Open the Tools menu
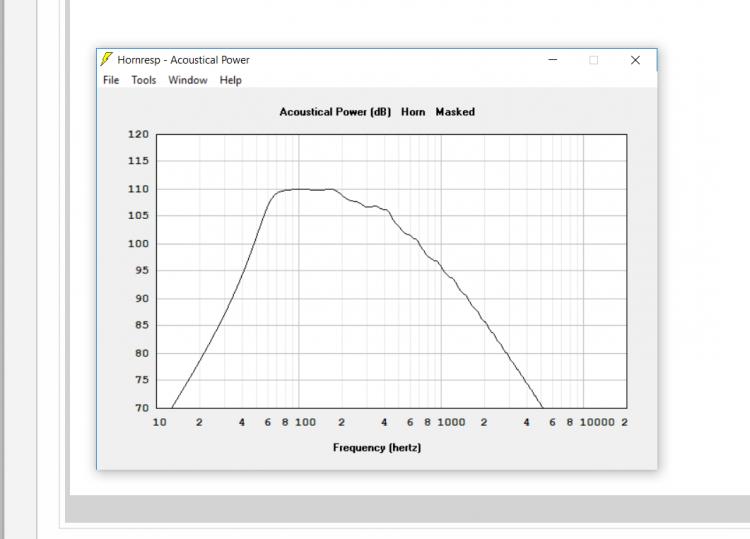Image resolution: width=750 pixels, height=539 pixels. 143,80
